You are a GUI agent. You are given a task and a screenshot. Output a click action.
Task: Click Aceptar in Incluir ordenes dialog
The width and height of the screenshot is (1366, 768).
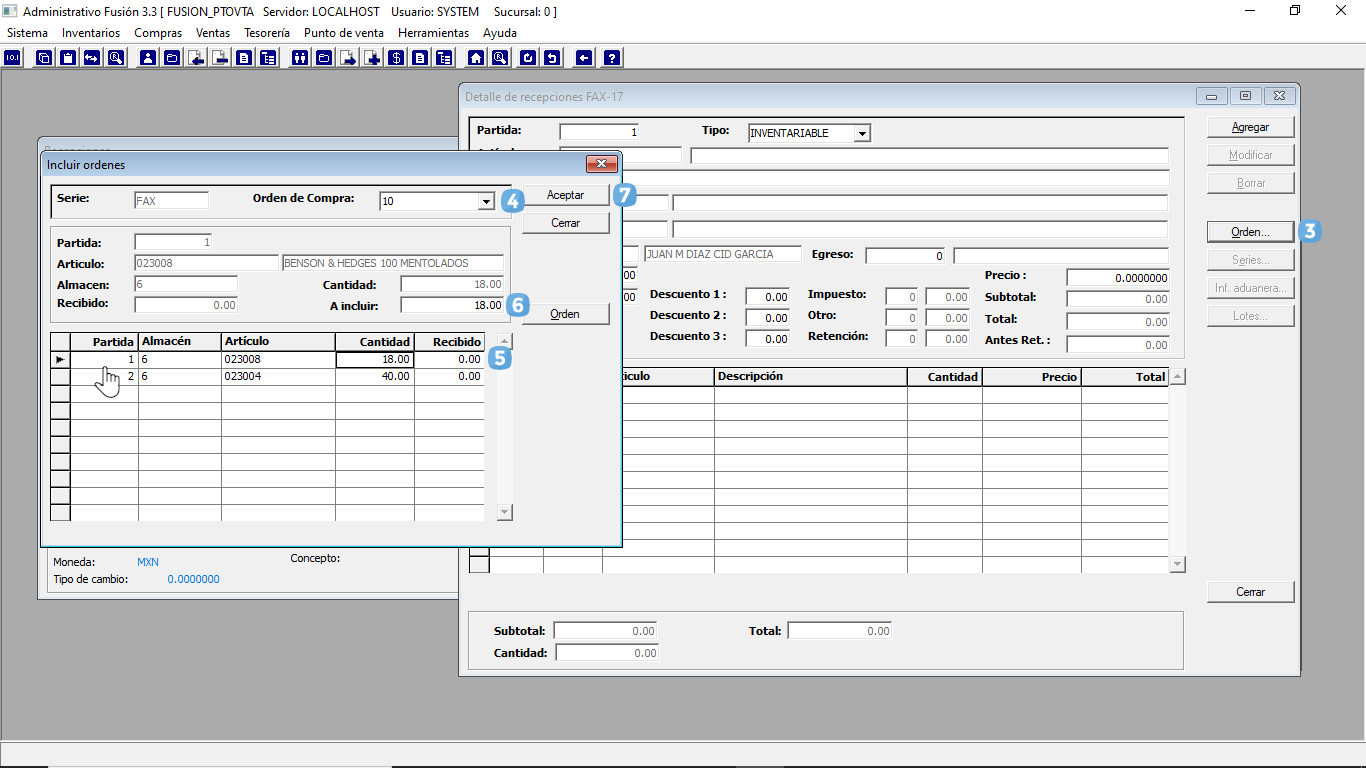(565, 195)
